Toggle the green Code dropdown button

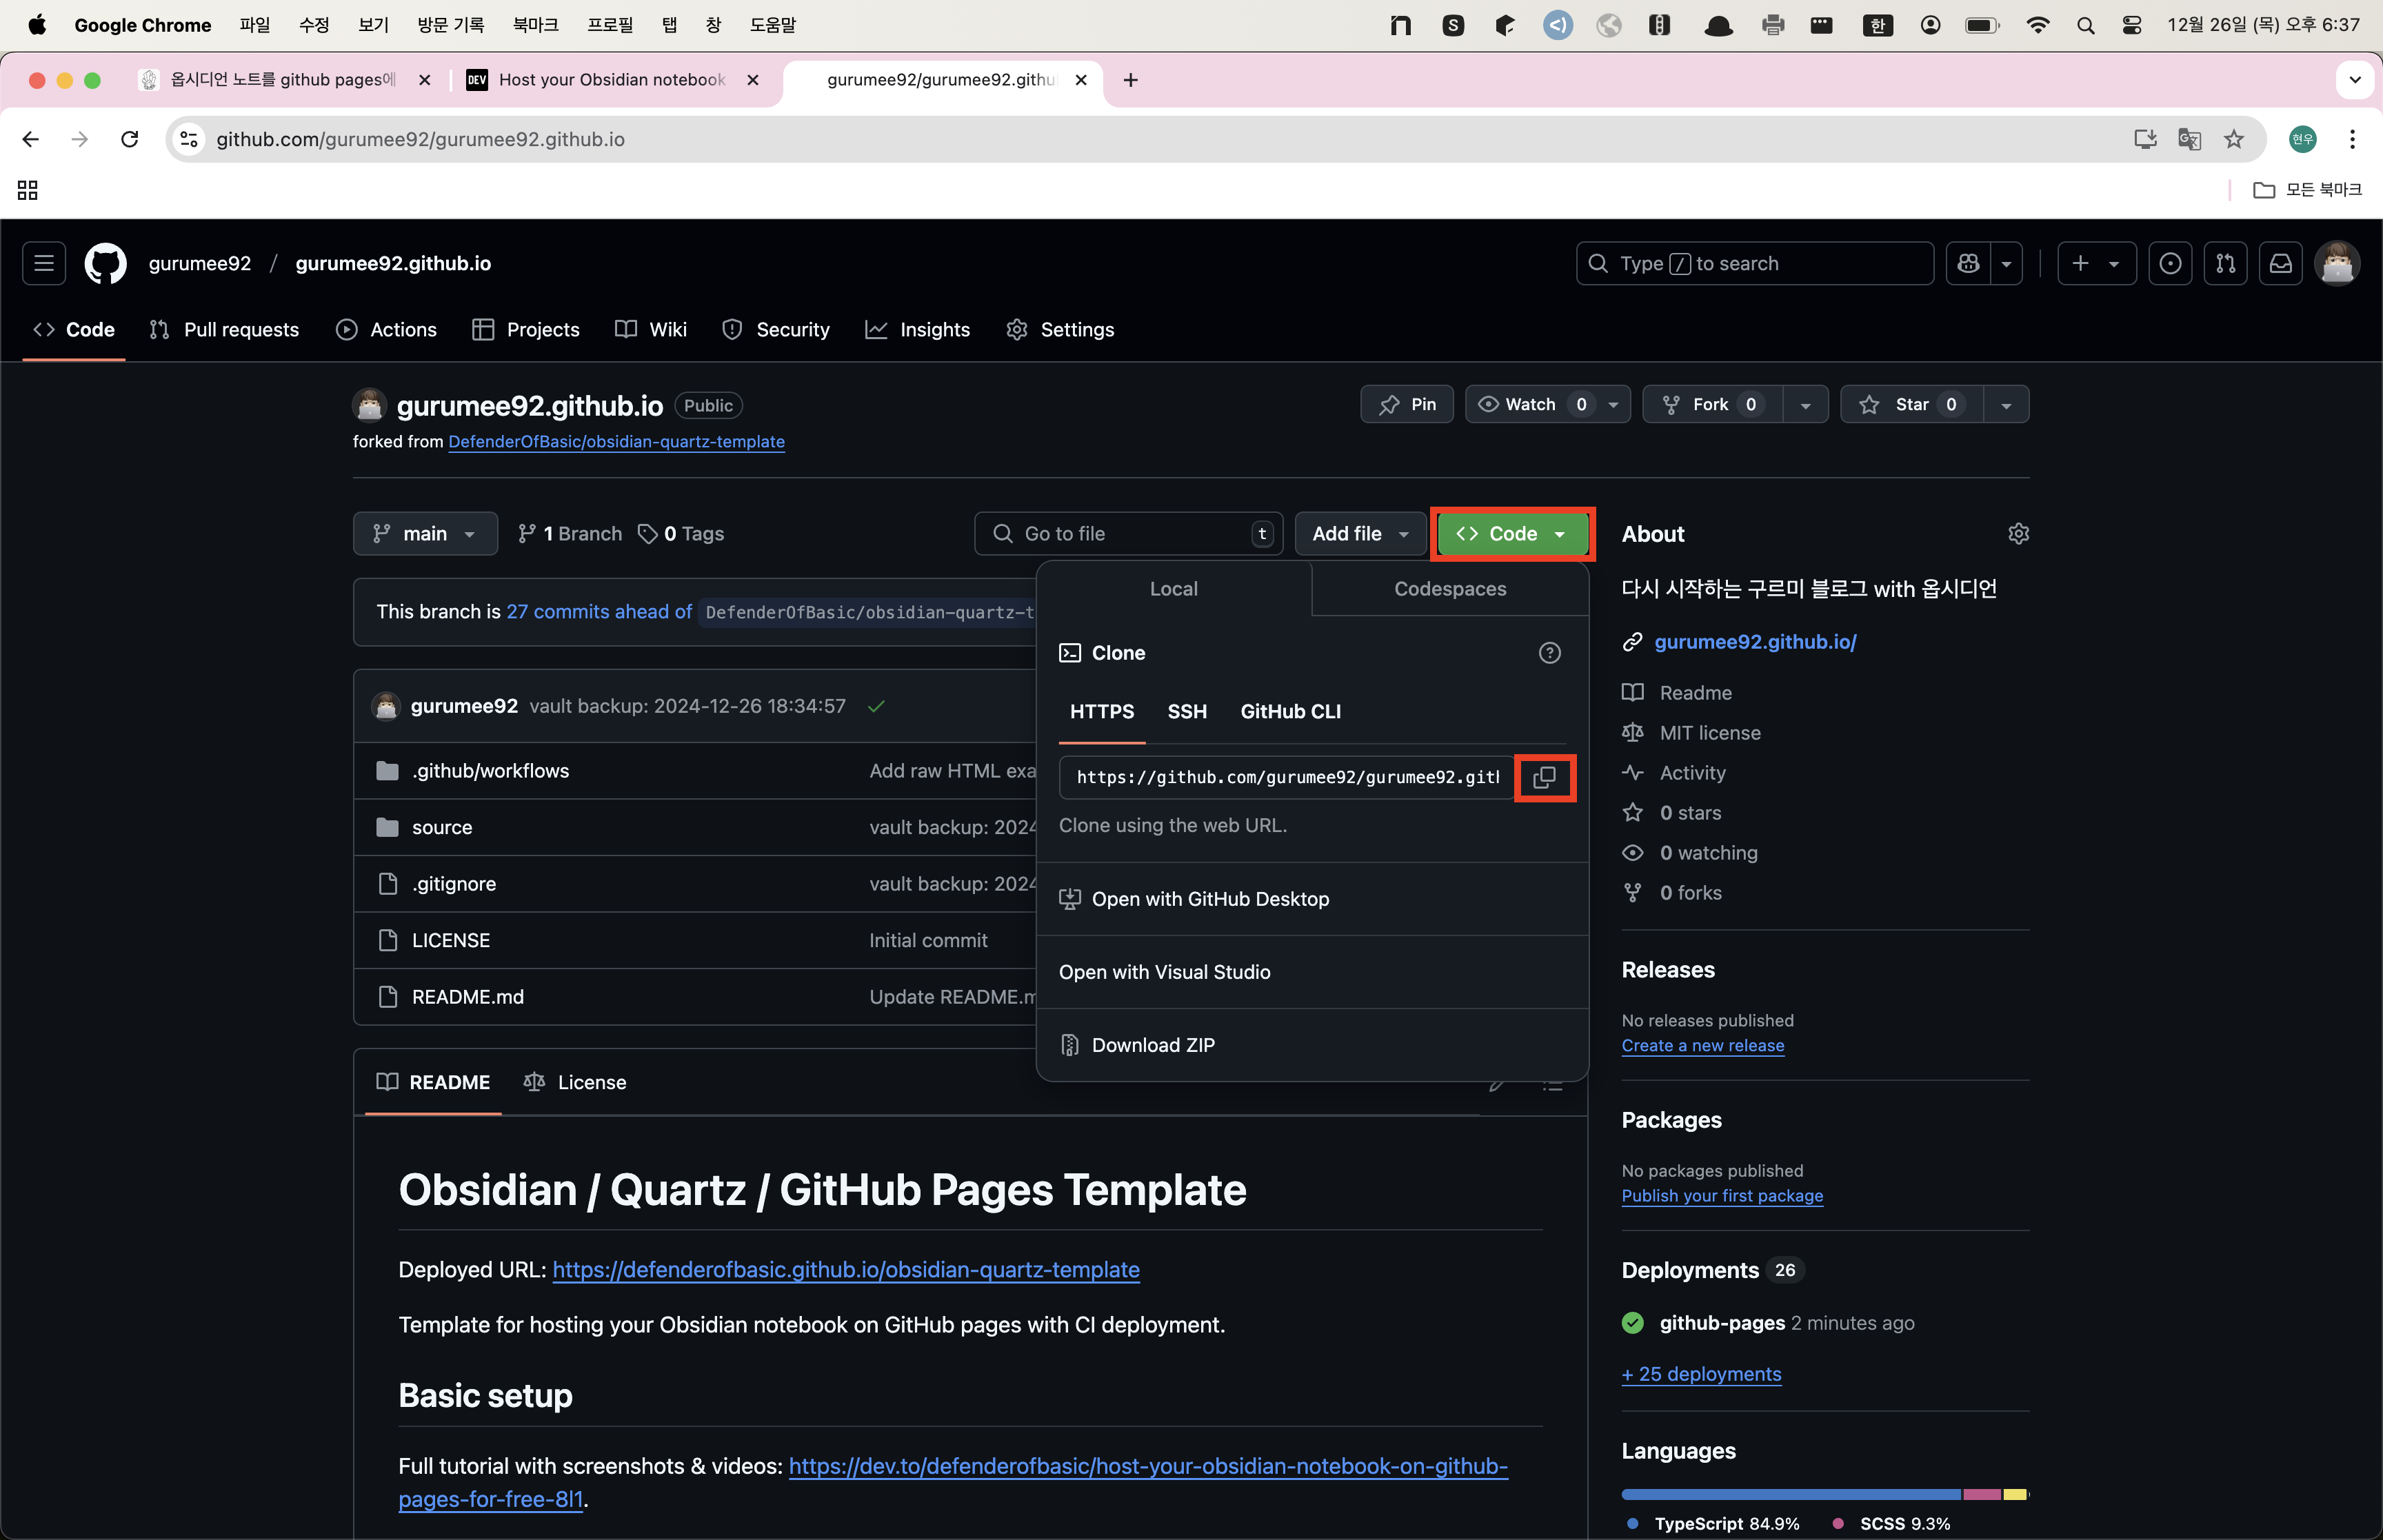1512,534
